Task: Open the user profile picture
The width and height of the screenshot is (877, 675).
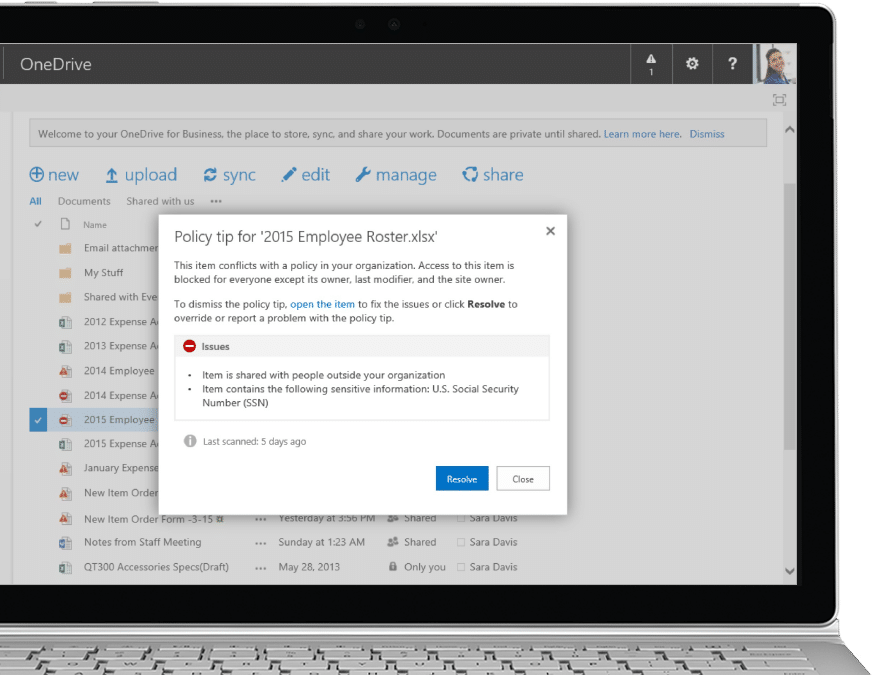Action: pyautogui.click(x=775, y=64)
